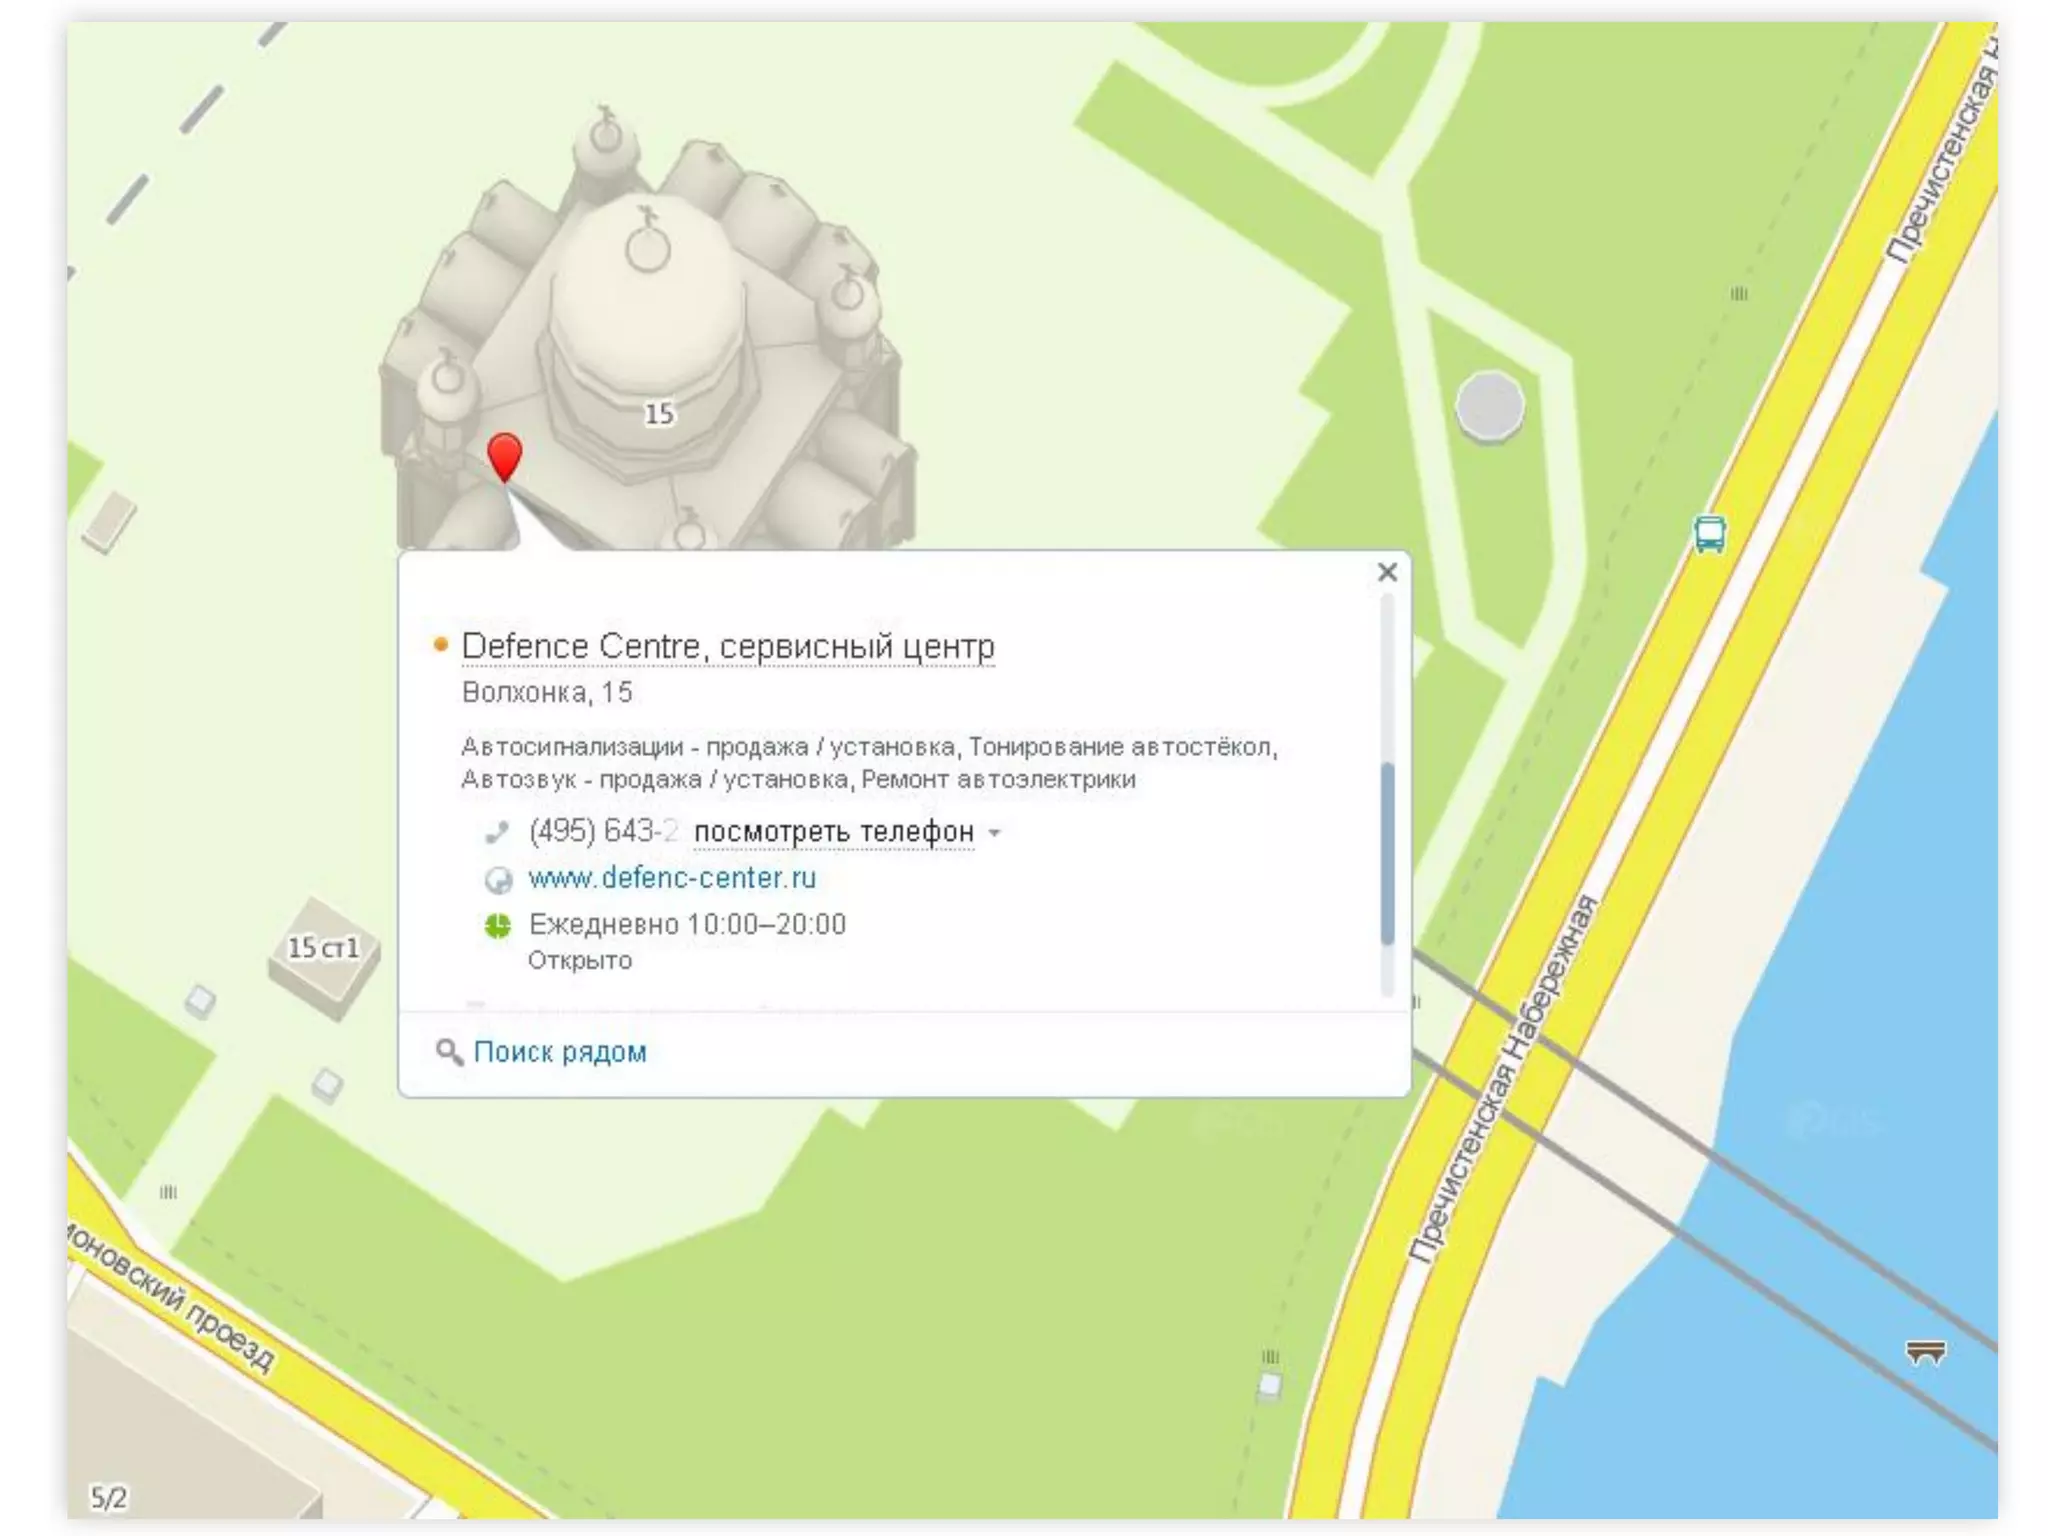Click the 'Волхонка, 15' address text

[547, 692]
